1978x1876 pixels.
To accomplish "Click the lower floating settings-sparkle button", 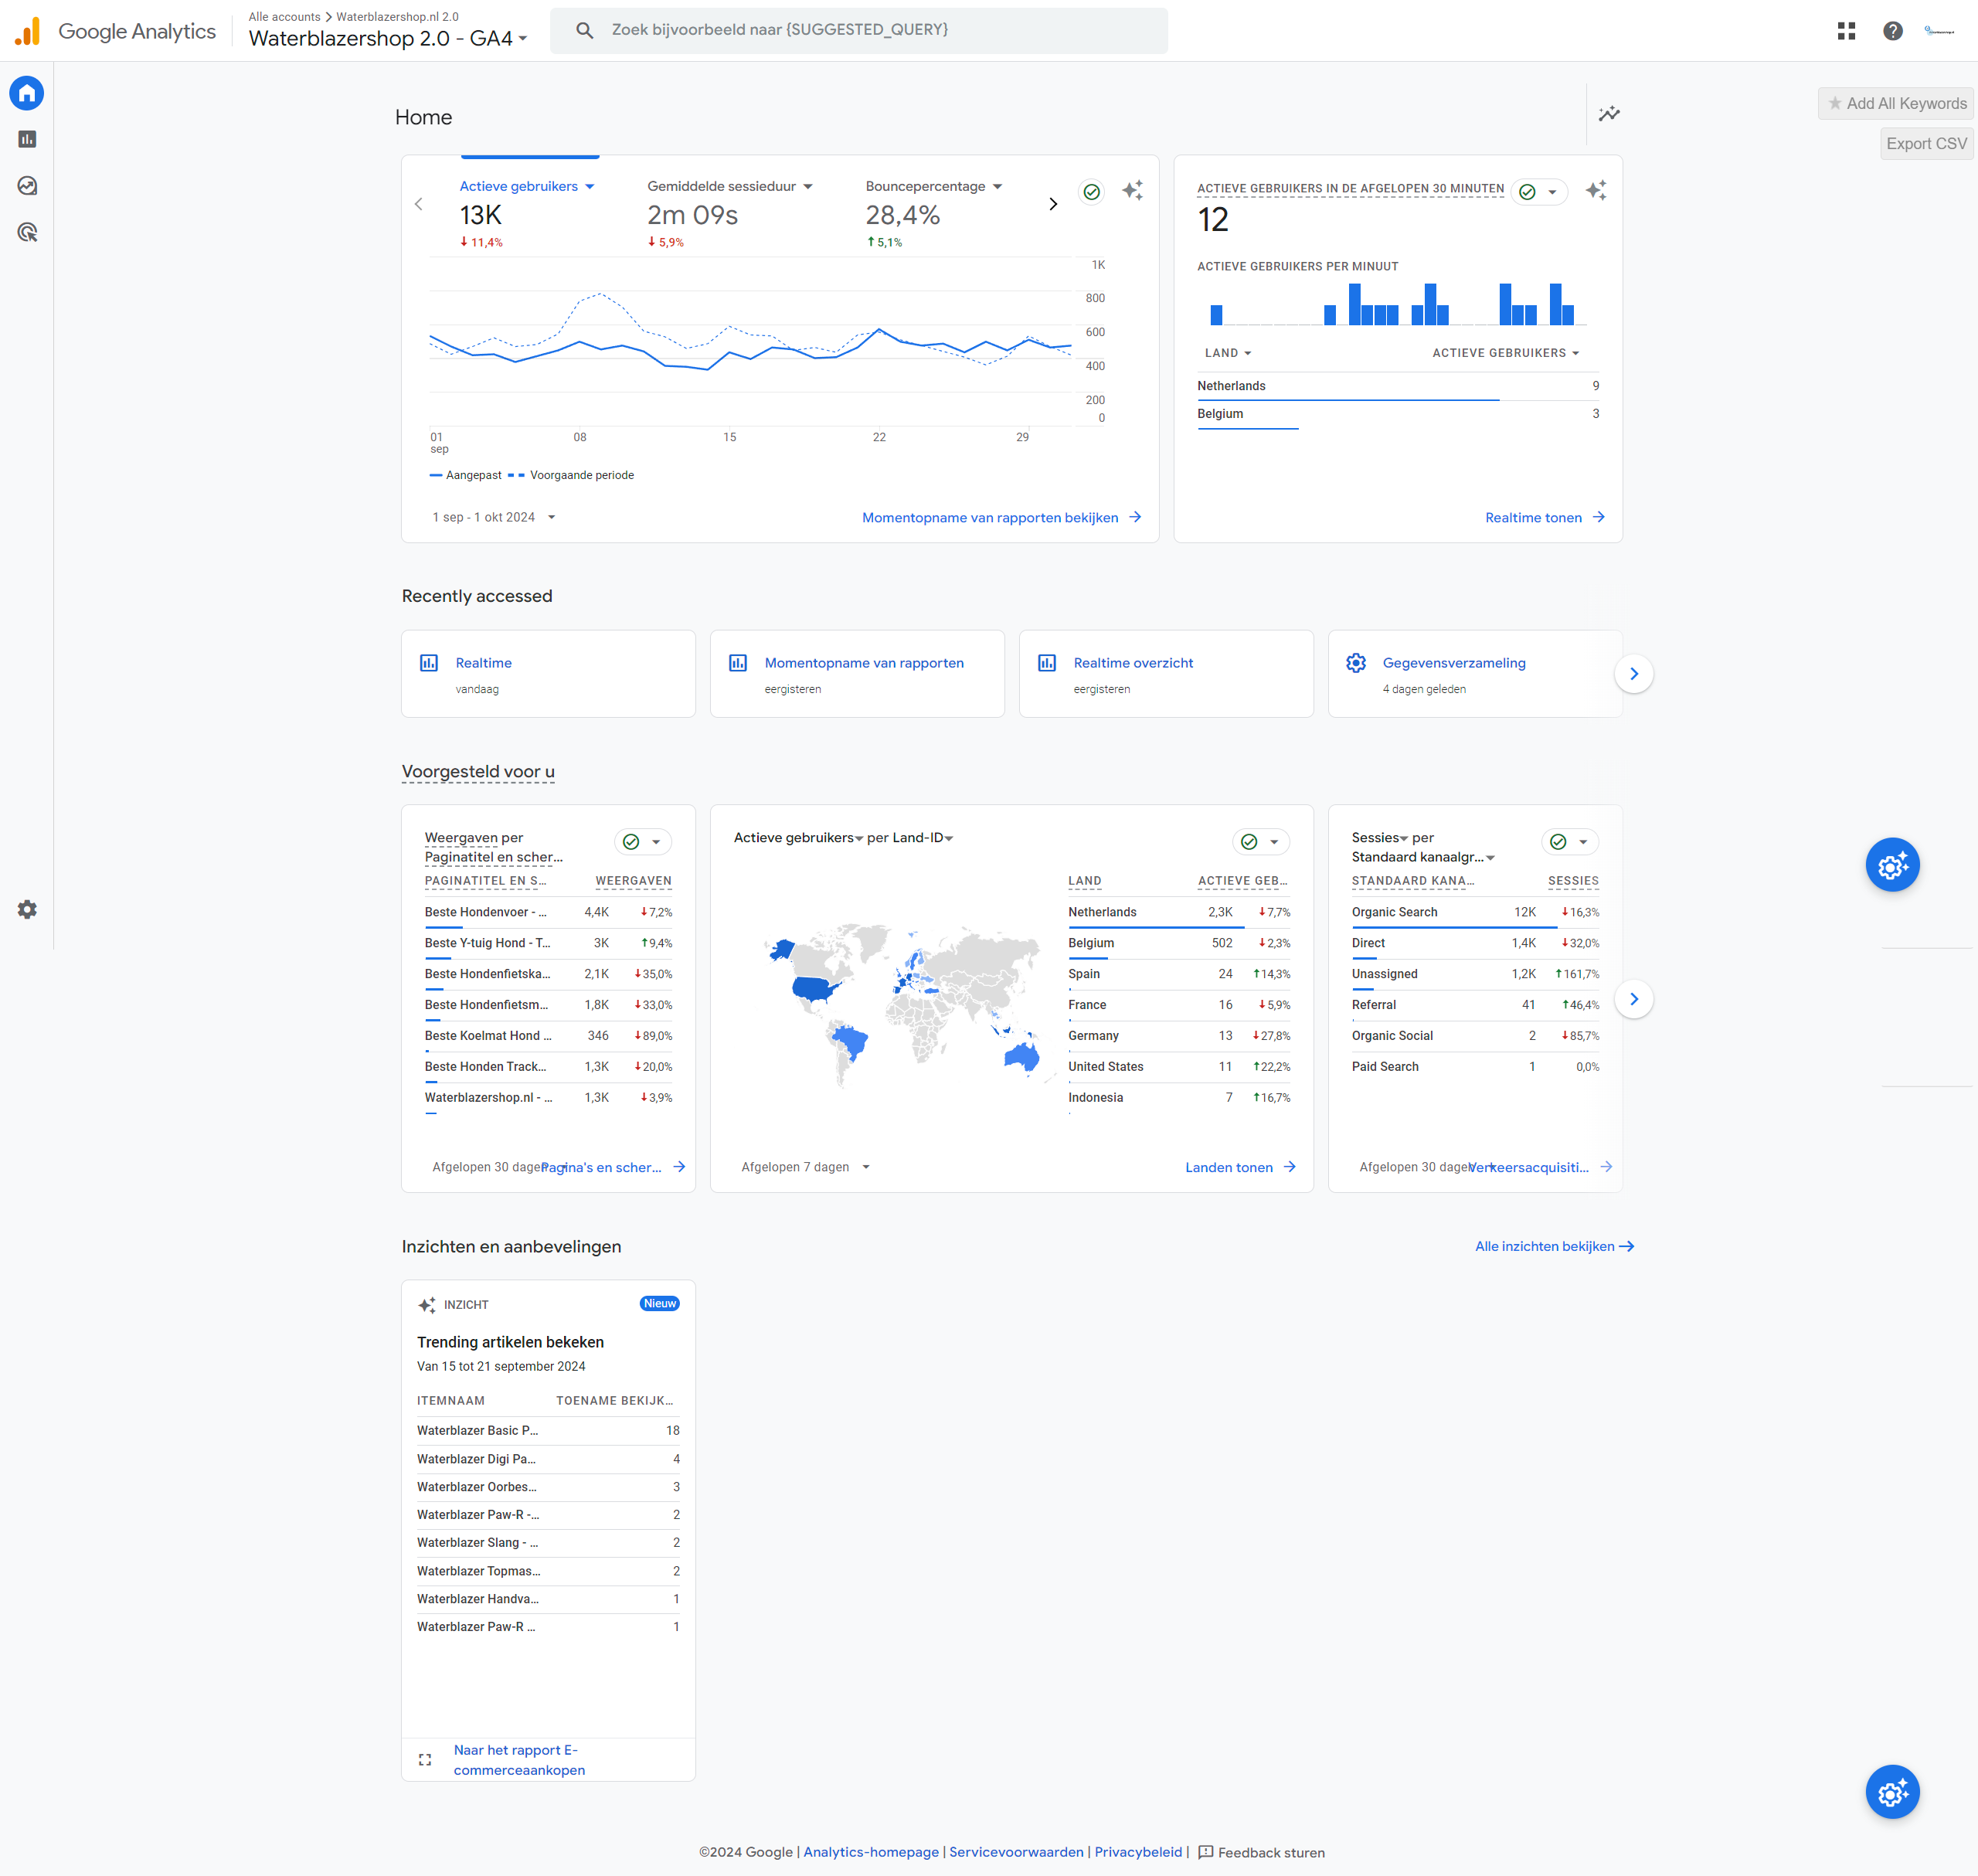I will pyautogui.click(x=1892, y=1792).
